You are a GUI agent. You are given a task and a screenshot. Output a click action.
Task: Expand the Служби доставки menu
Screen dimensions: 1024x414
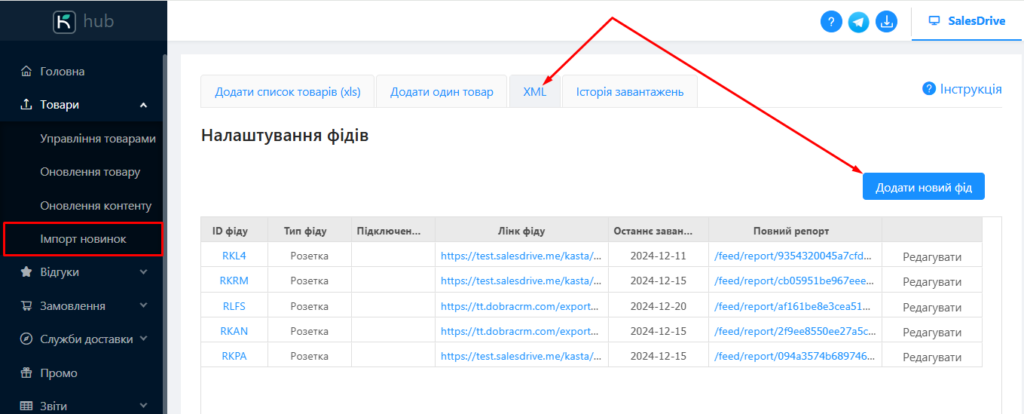click(x=145, y=339)
